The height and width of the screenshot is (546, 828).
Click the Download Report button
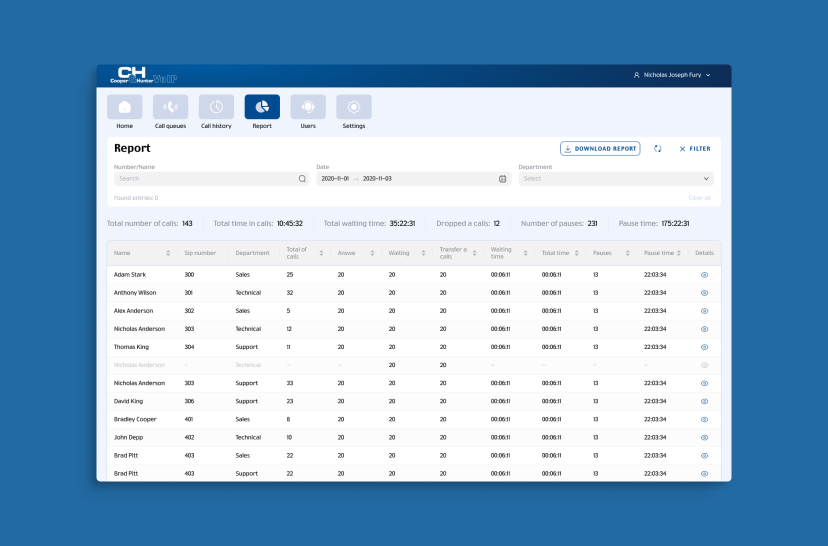(x=600, y=149)
